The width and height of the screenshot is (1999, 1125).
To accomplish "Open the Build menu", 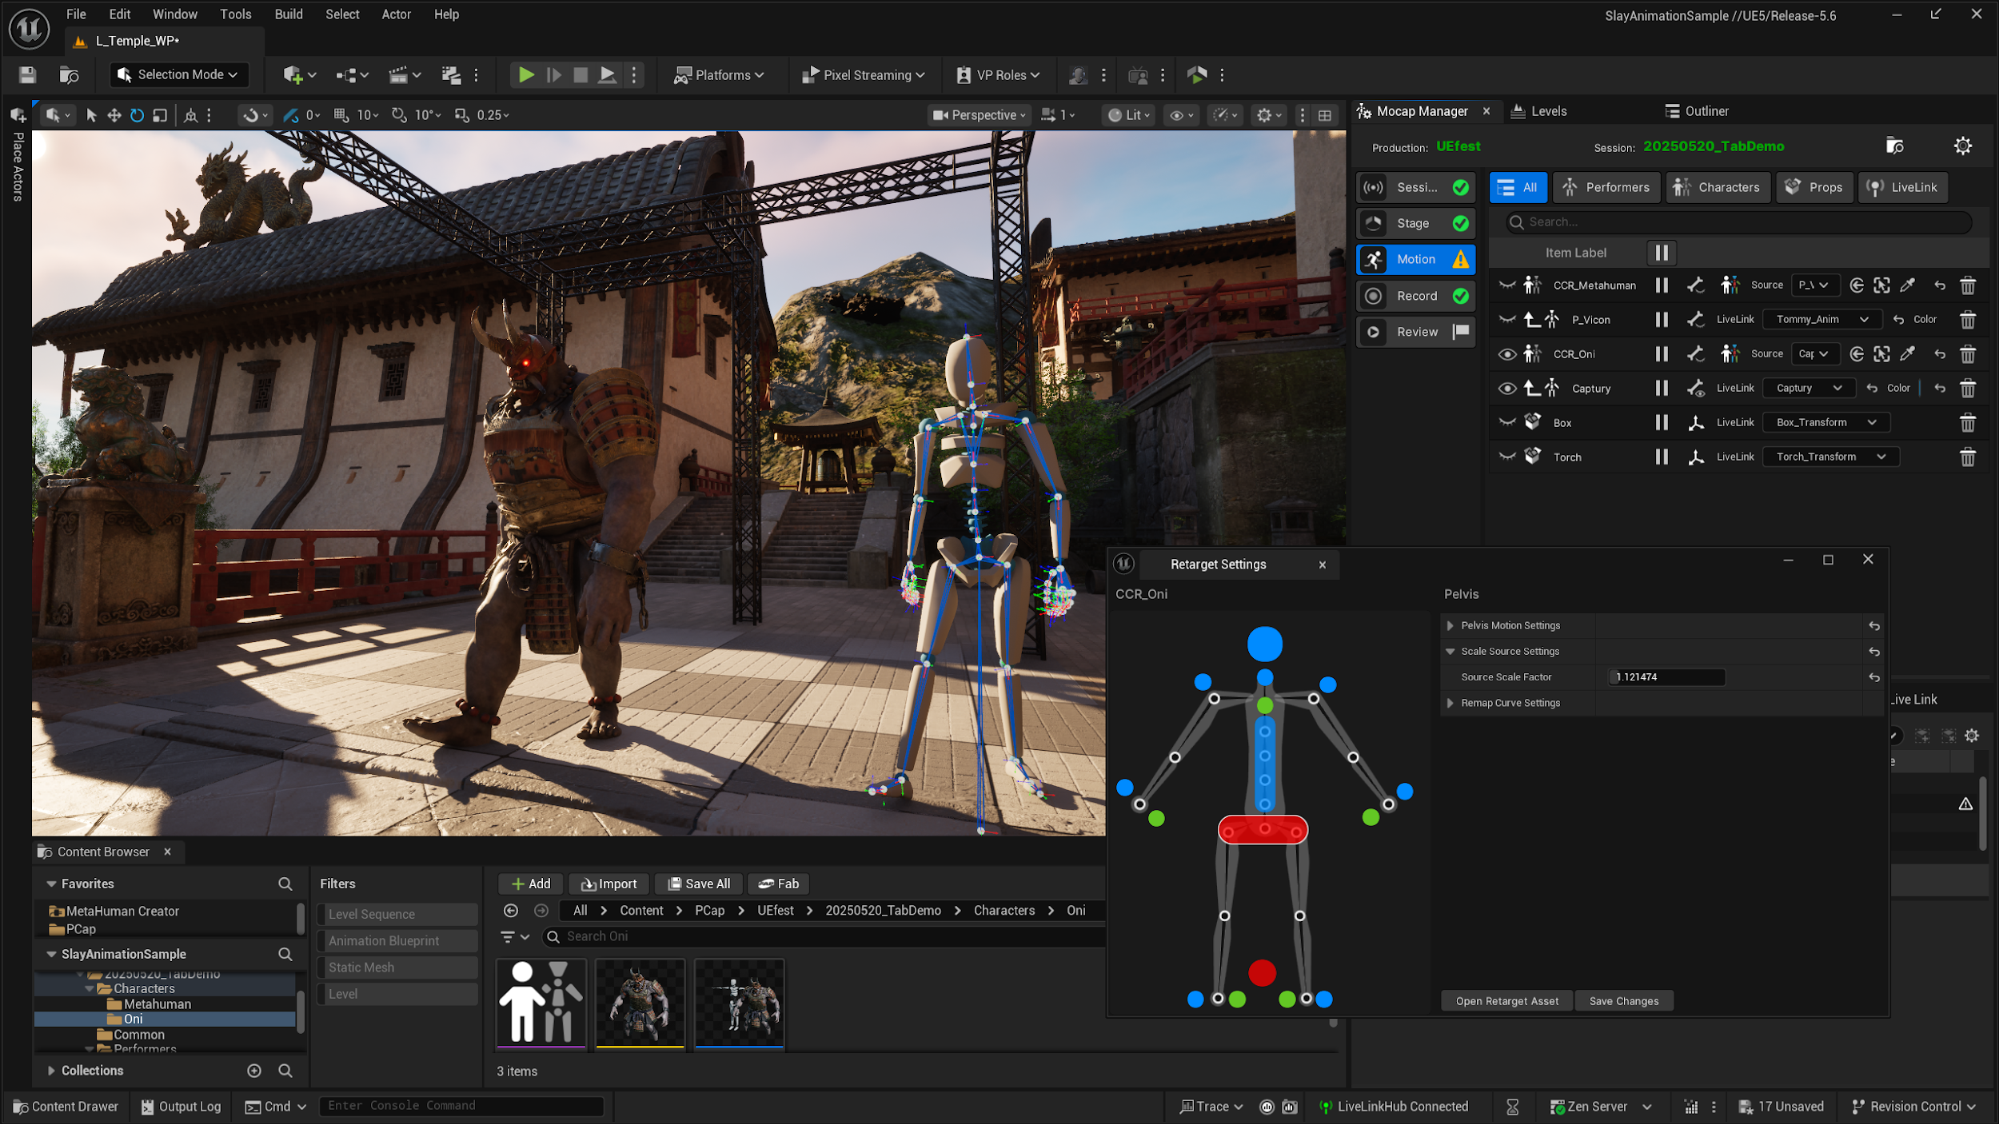I will pos(288,14).
